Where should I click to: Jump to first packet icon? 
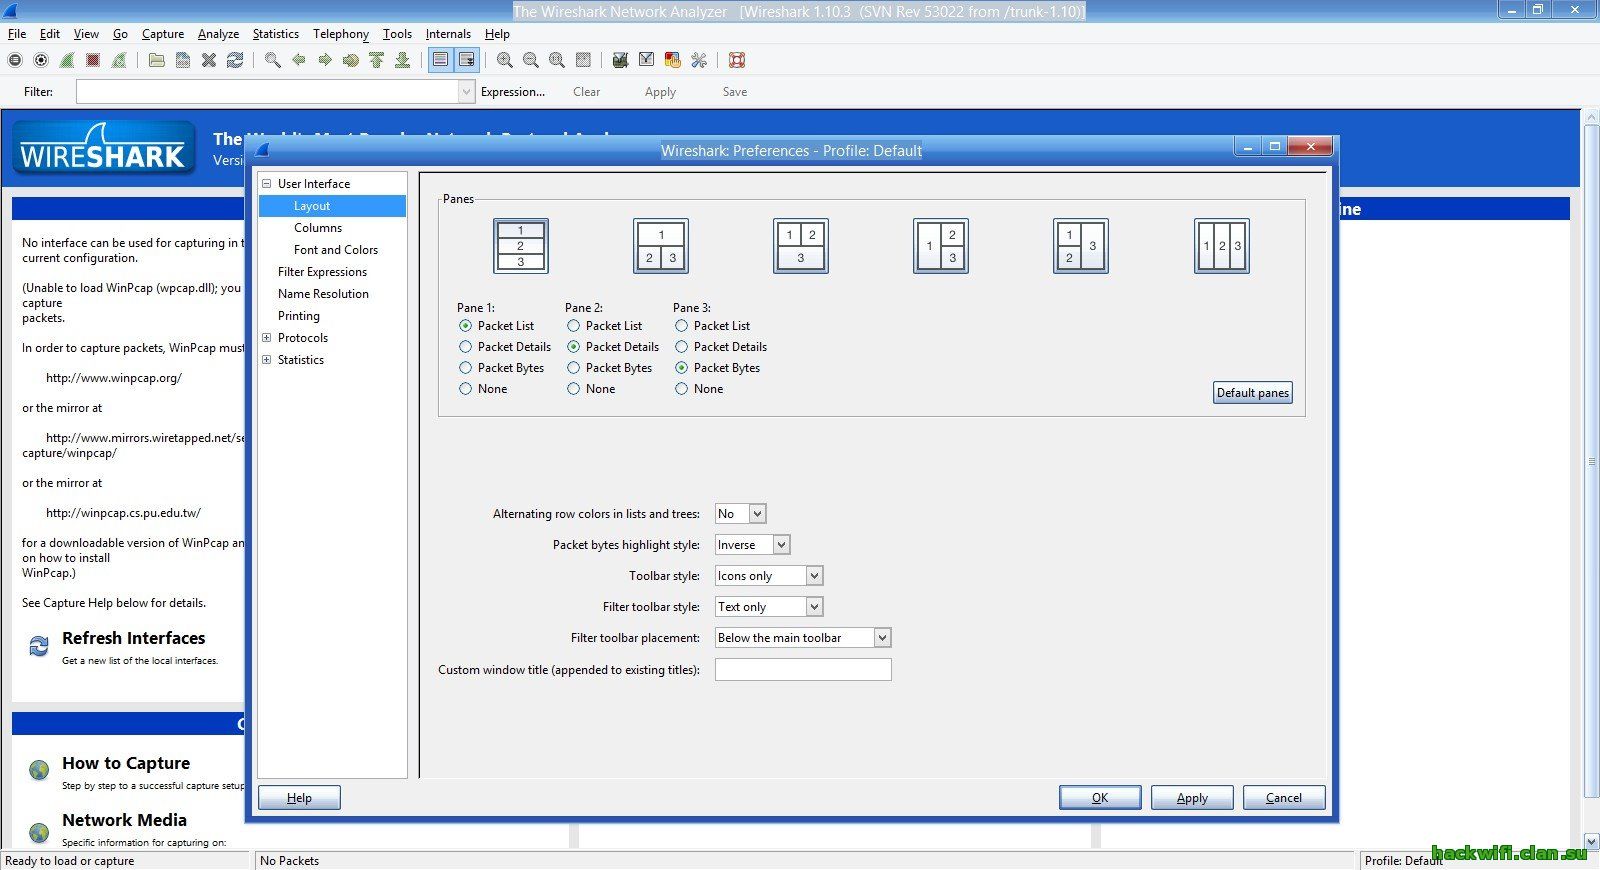coord(376,60)
